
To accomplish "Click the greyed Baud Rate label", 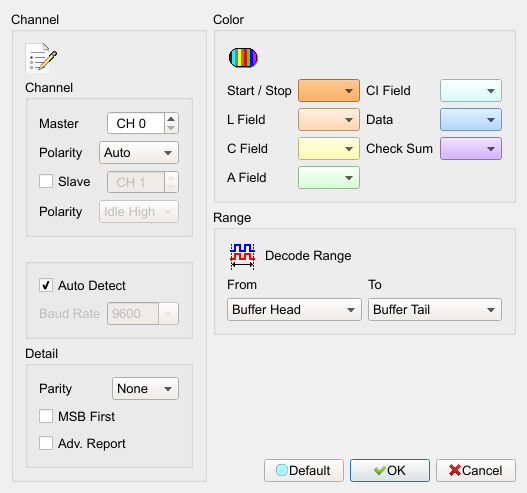I will click(70, 314).
